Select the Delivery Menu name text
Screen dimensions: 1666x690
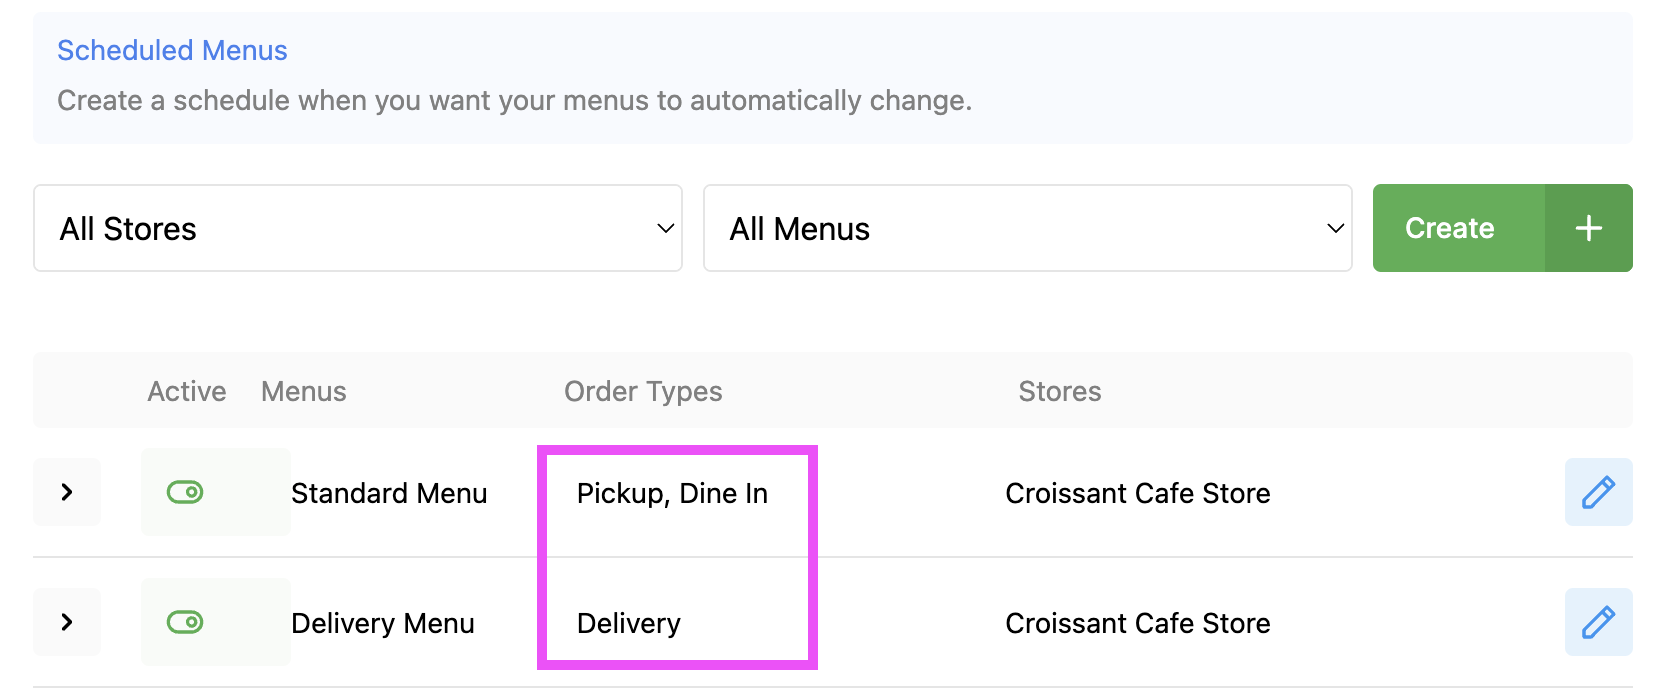[383, 623]
